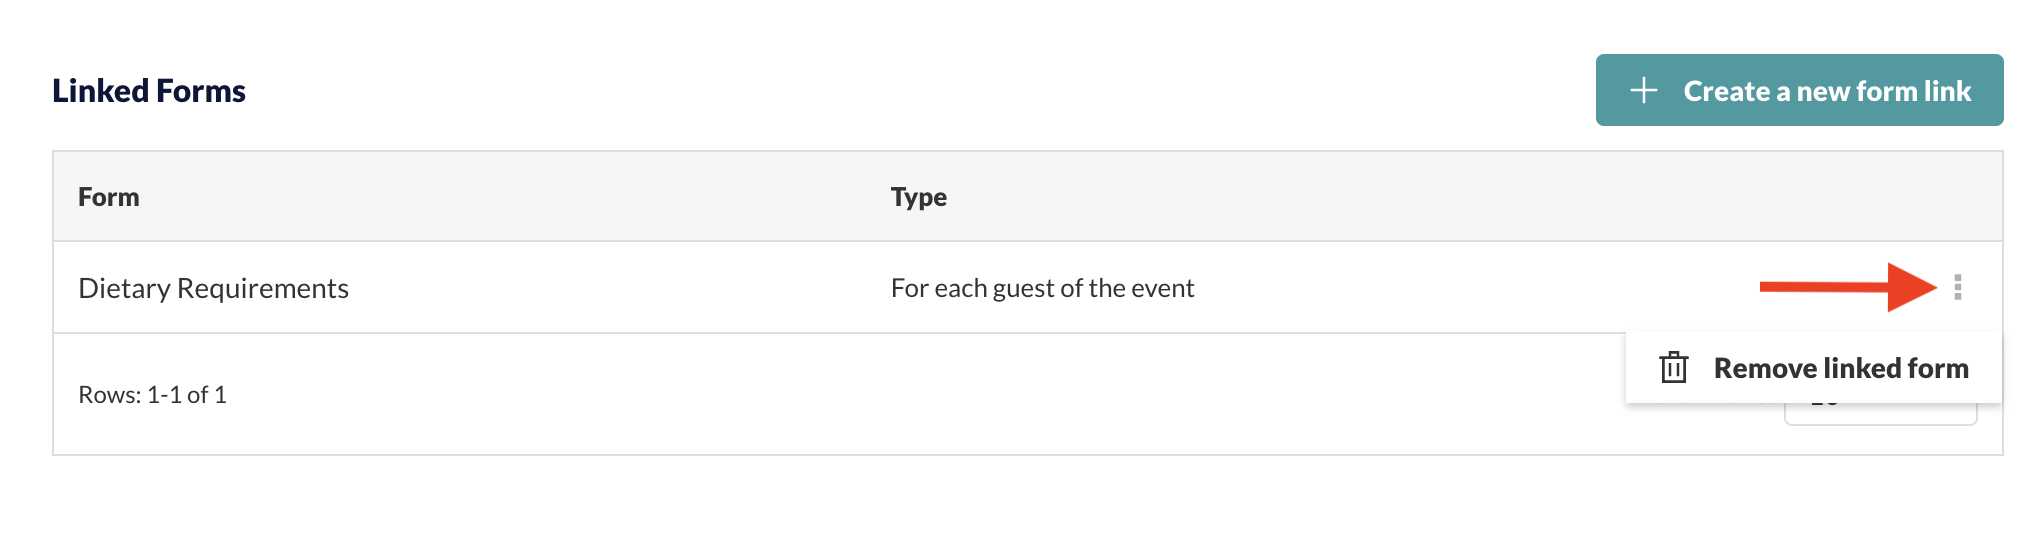Sort by the Type column header
The width and height of the screenshot is (2036, 534).
coord(919,197)
